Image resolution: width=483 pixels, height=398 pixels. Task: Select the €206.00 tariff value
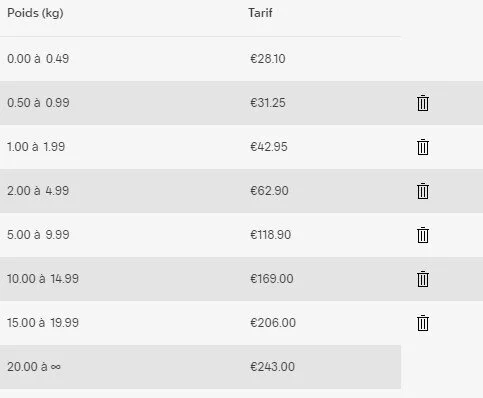[x=273, y=323]
